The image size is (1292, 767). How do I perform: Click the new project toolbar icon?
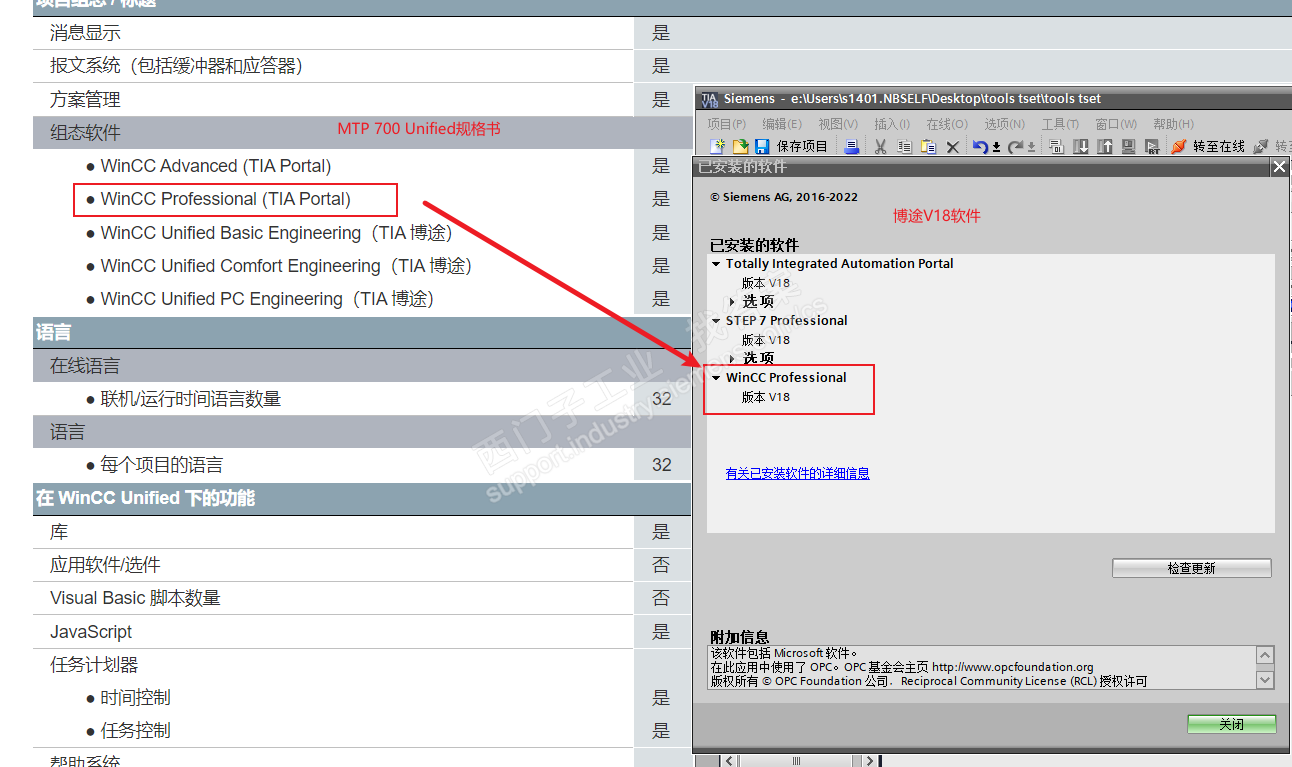click(718, 147)
